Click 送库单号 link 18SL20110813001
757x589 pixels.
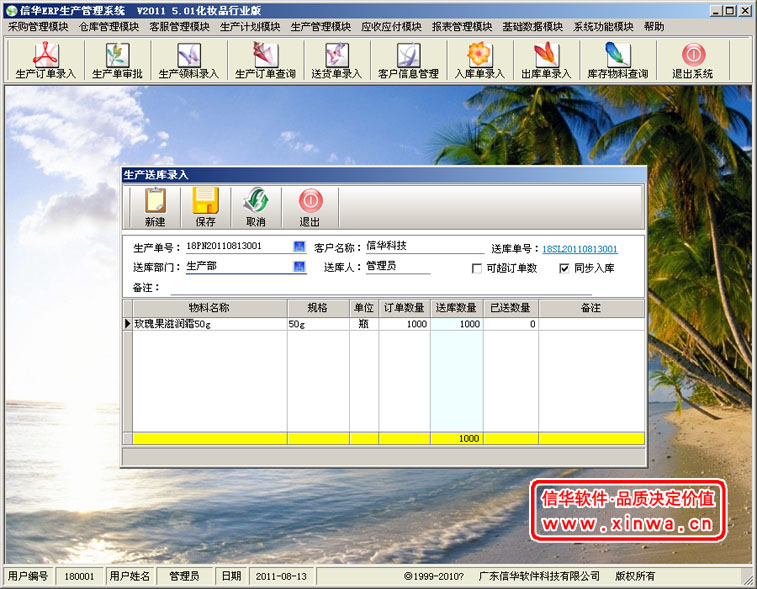pyautogui.click(x=580, y=249)
